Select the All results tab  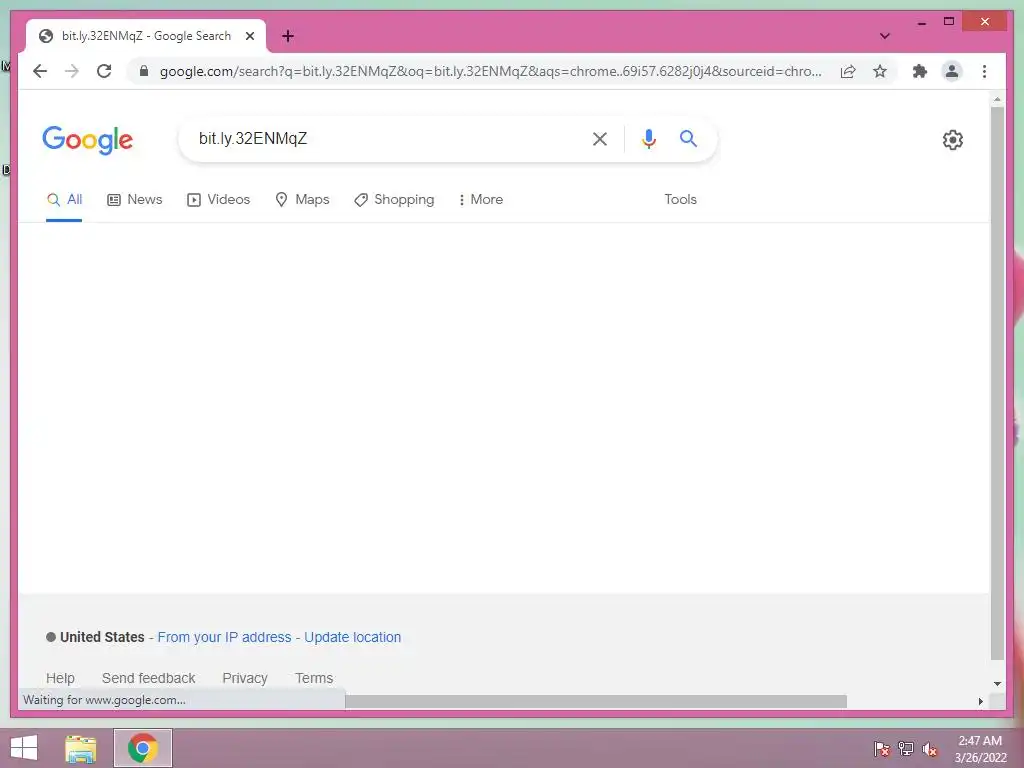tap(64, 199)
